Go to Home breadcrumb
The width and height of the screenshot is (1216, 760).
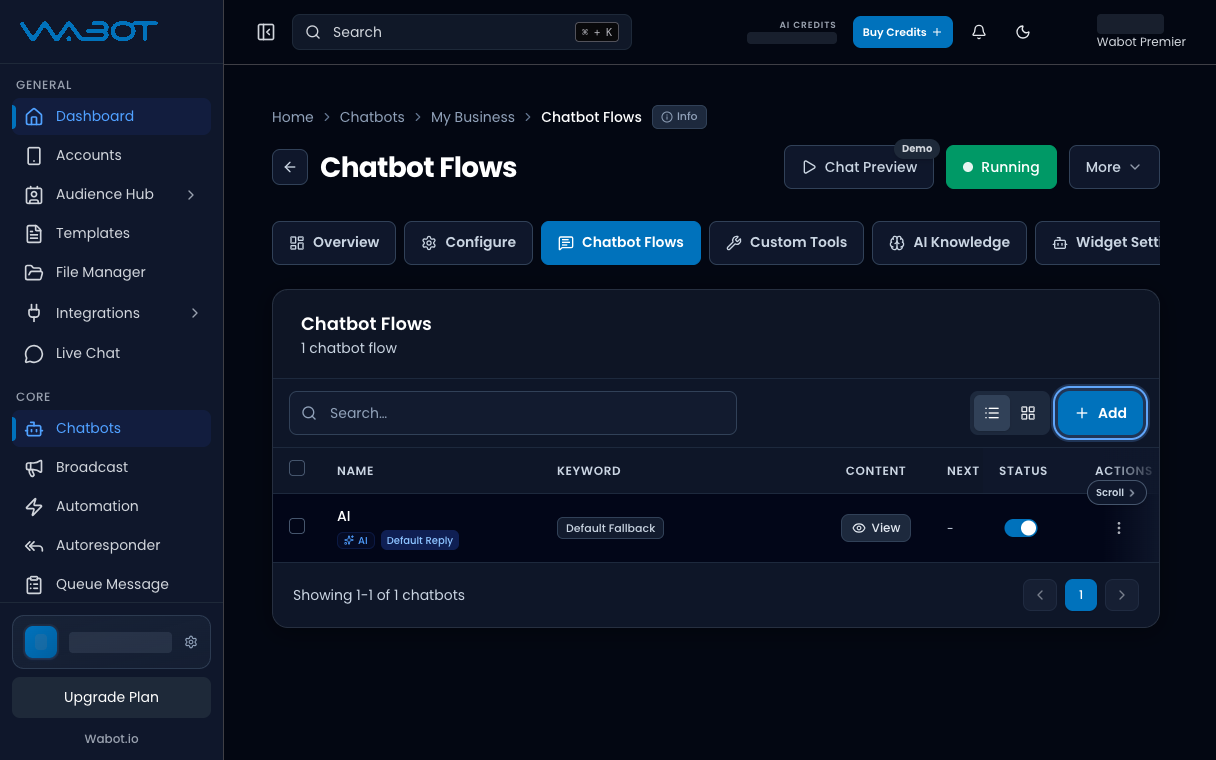tap(293, 117)
